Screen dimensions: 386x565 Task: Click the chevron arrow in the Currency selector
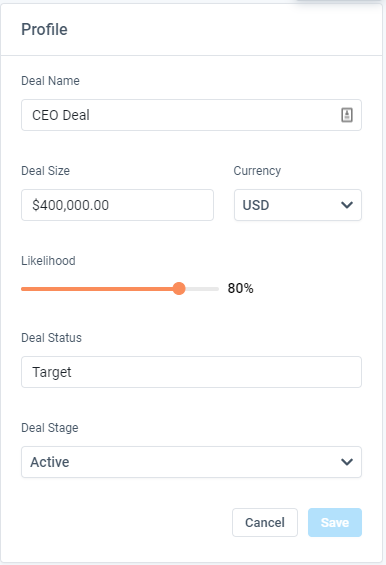(347, 205)
